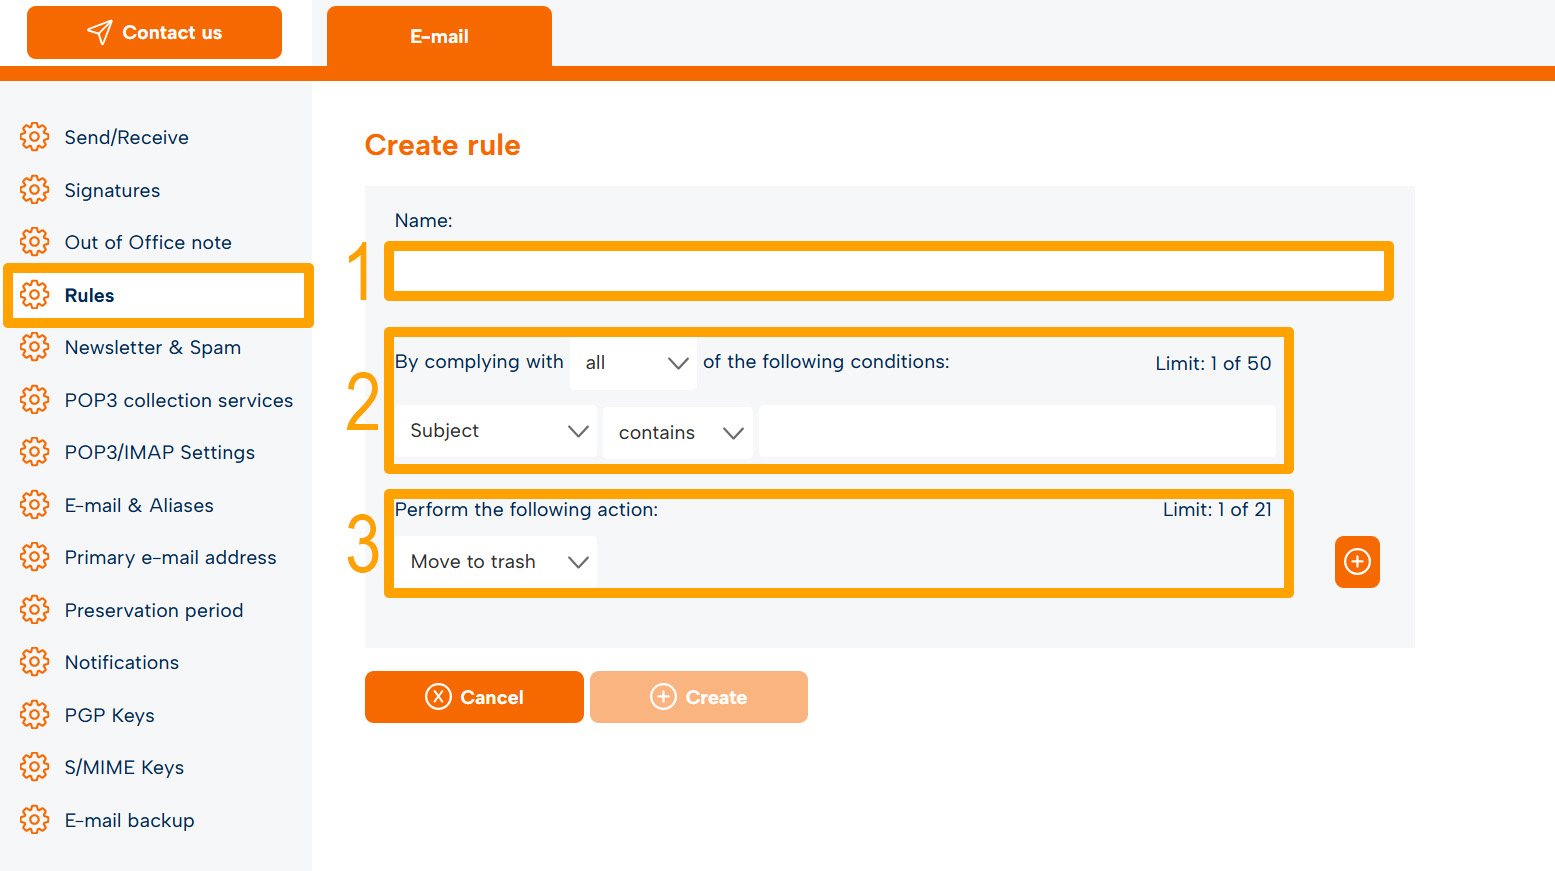Open the Send/Receive settings
This screenshot has width=1555, height=871.
pos(127,137)
